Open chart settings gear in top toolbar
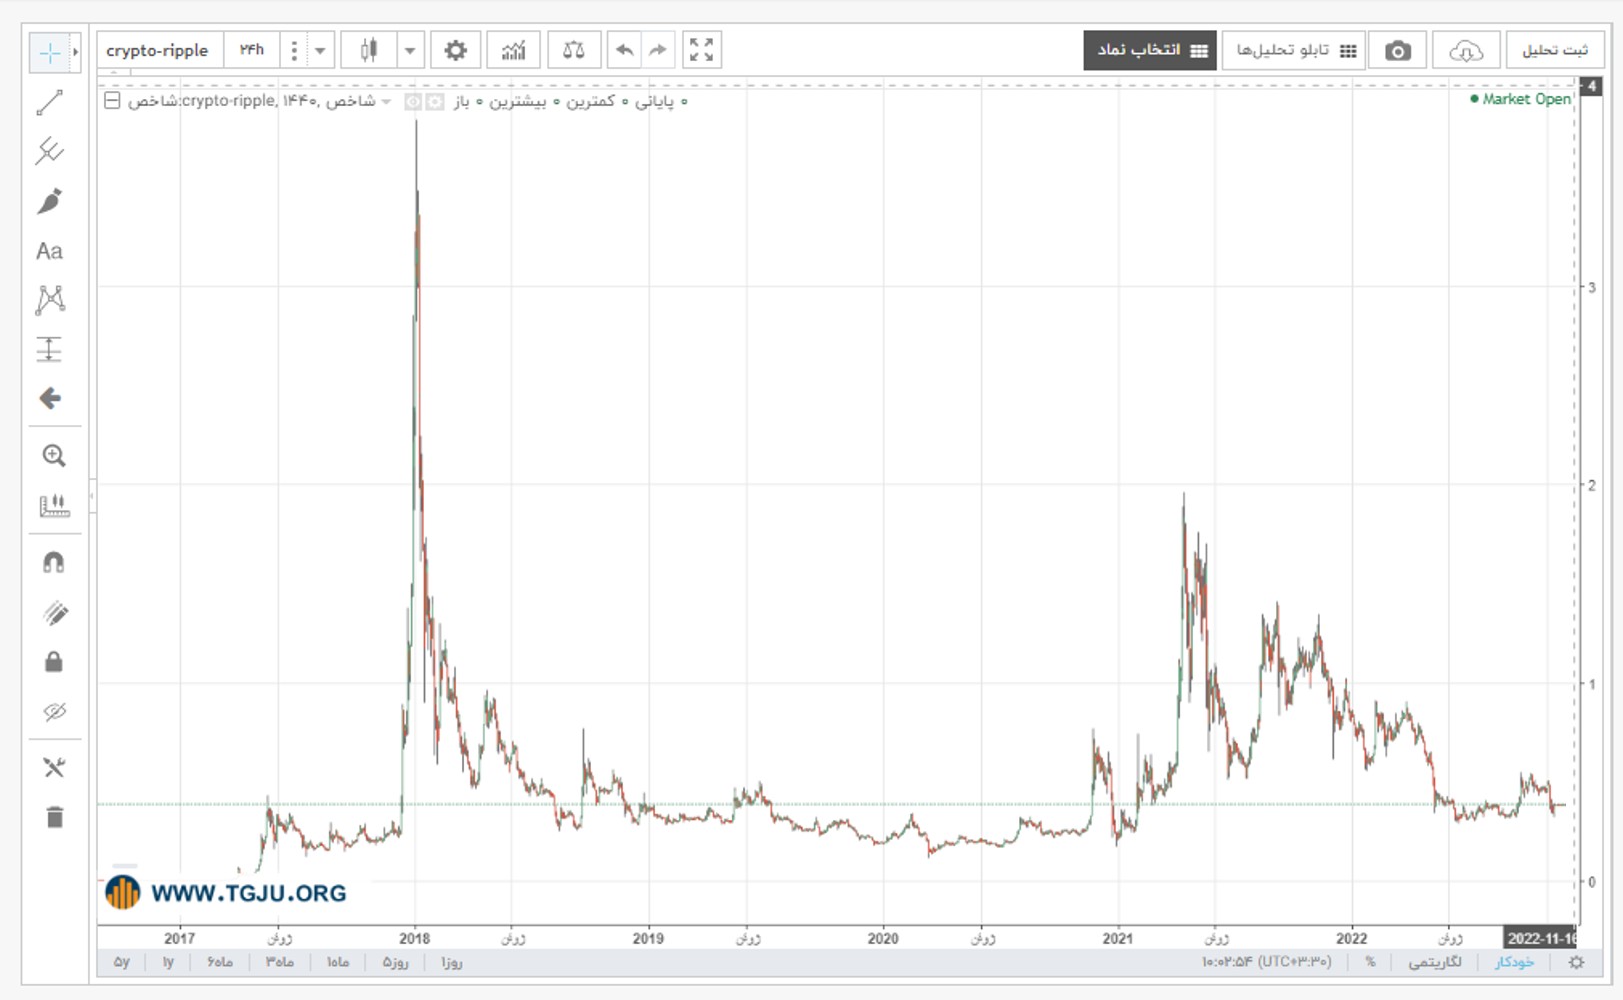 point(456,50)
